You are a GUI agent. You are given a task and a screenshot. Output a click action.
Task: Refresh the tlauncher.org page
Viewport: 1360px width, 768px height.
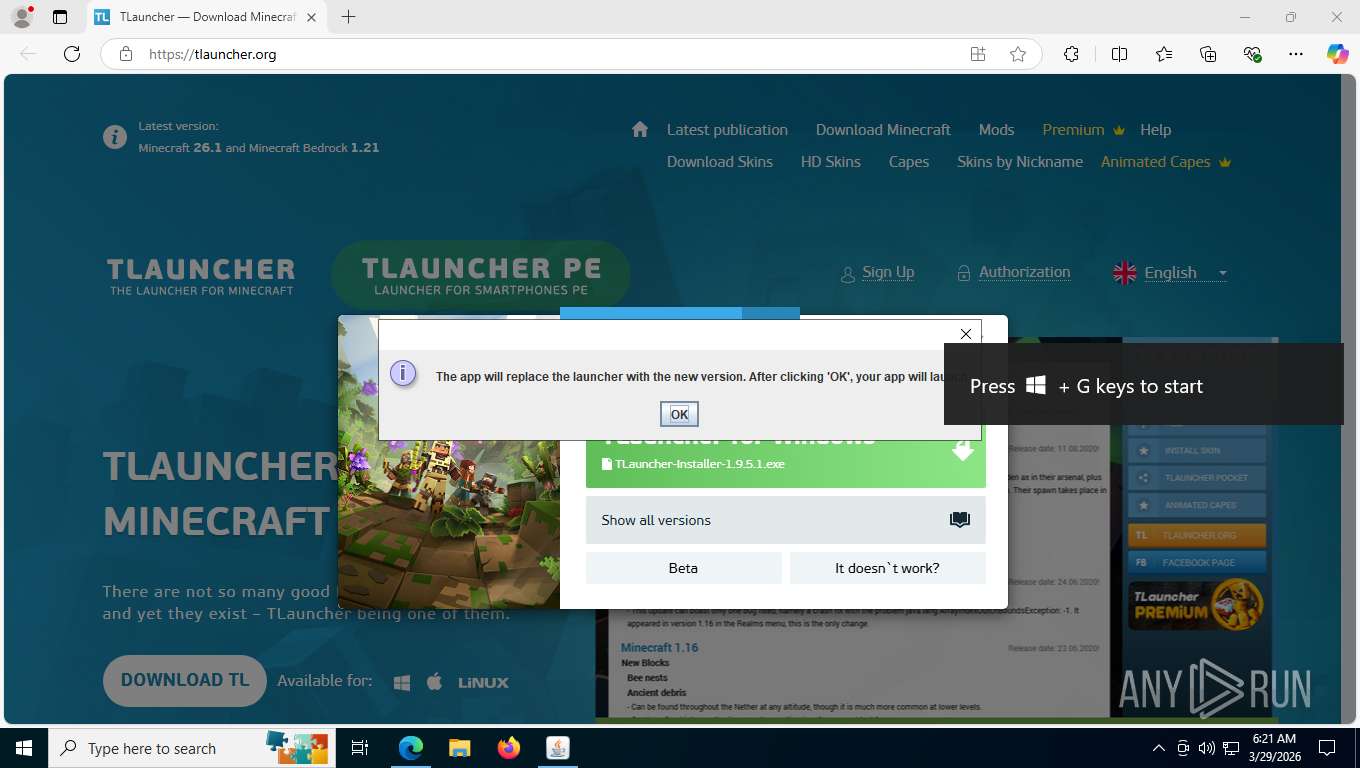(x=72, y=54)
